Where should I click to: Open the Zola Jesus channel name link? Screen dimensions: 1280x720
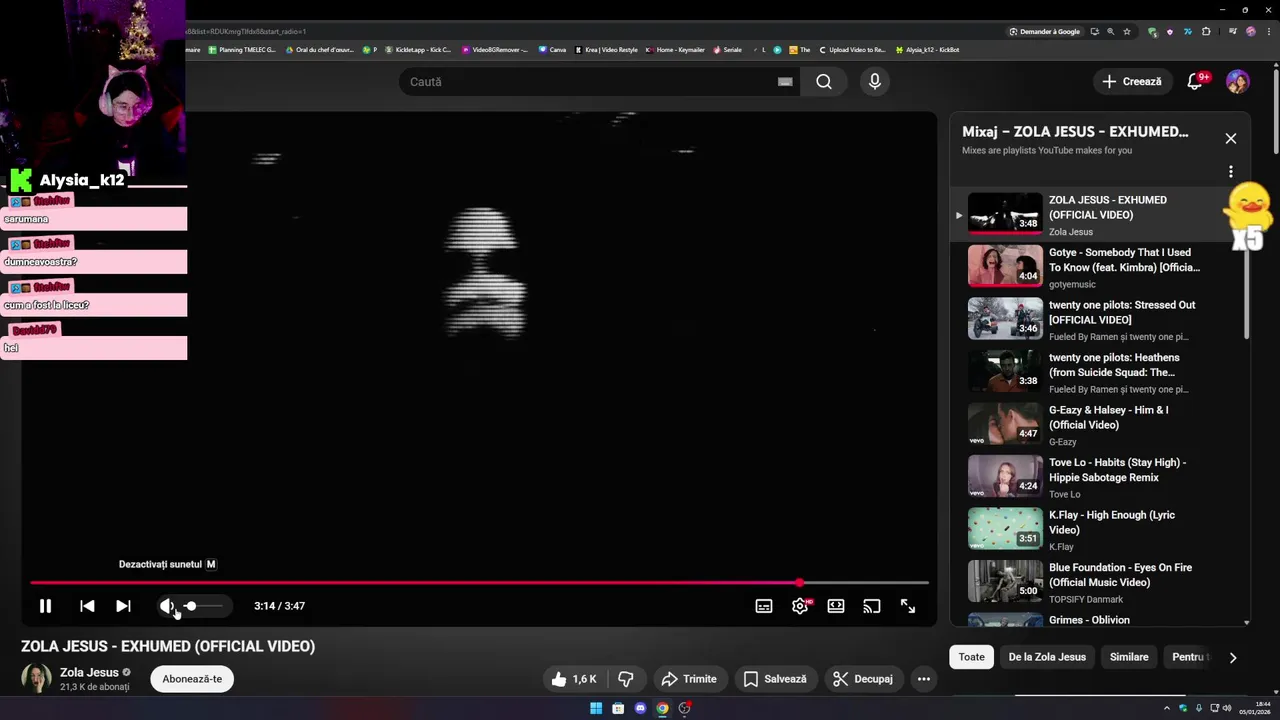tap(89, 673)
